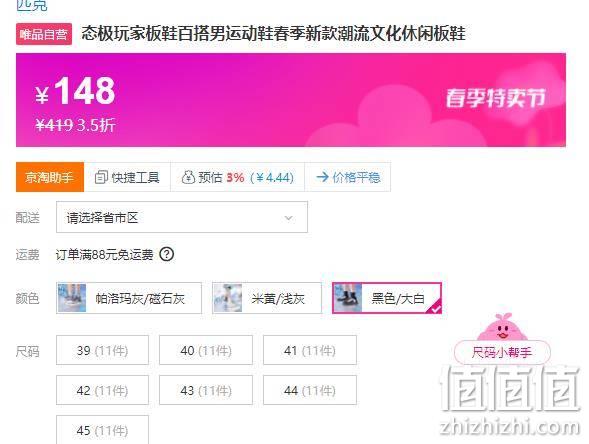The height and width of the screenshot is (444, 589).
Task: Open the brand link at top left
Action: (32, 5)
